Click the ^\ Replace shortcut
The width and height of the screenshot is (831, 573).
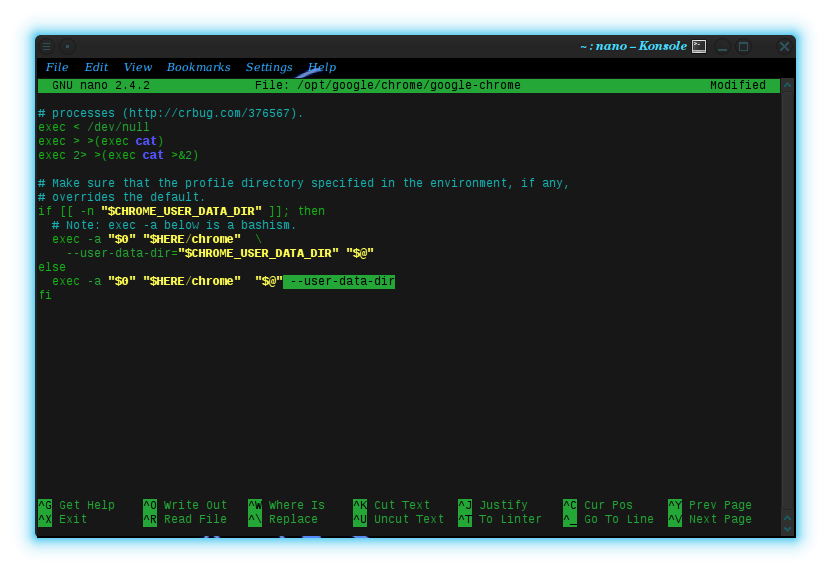[283, 519]
